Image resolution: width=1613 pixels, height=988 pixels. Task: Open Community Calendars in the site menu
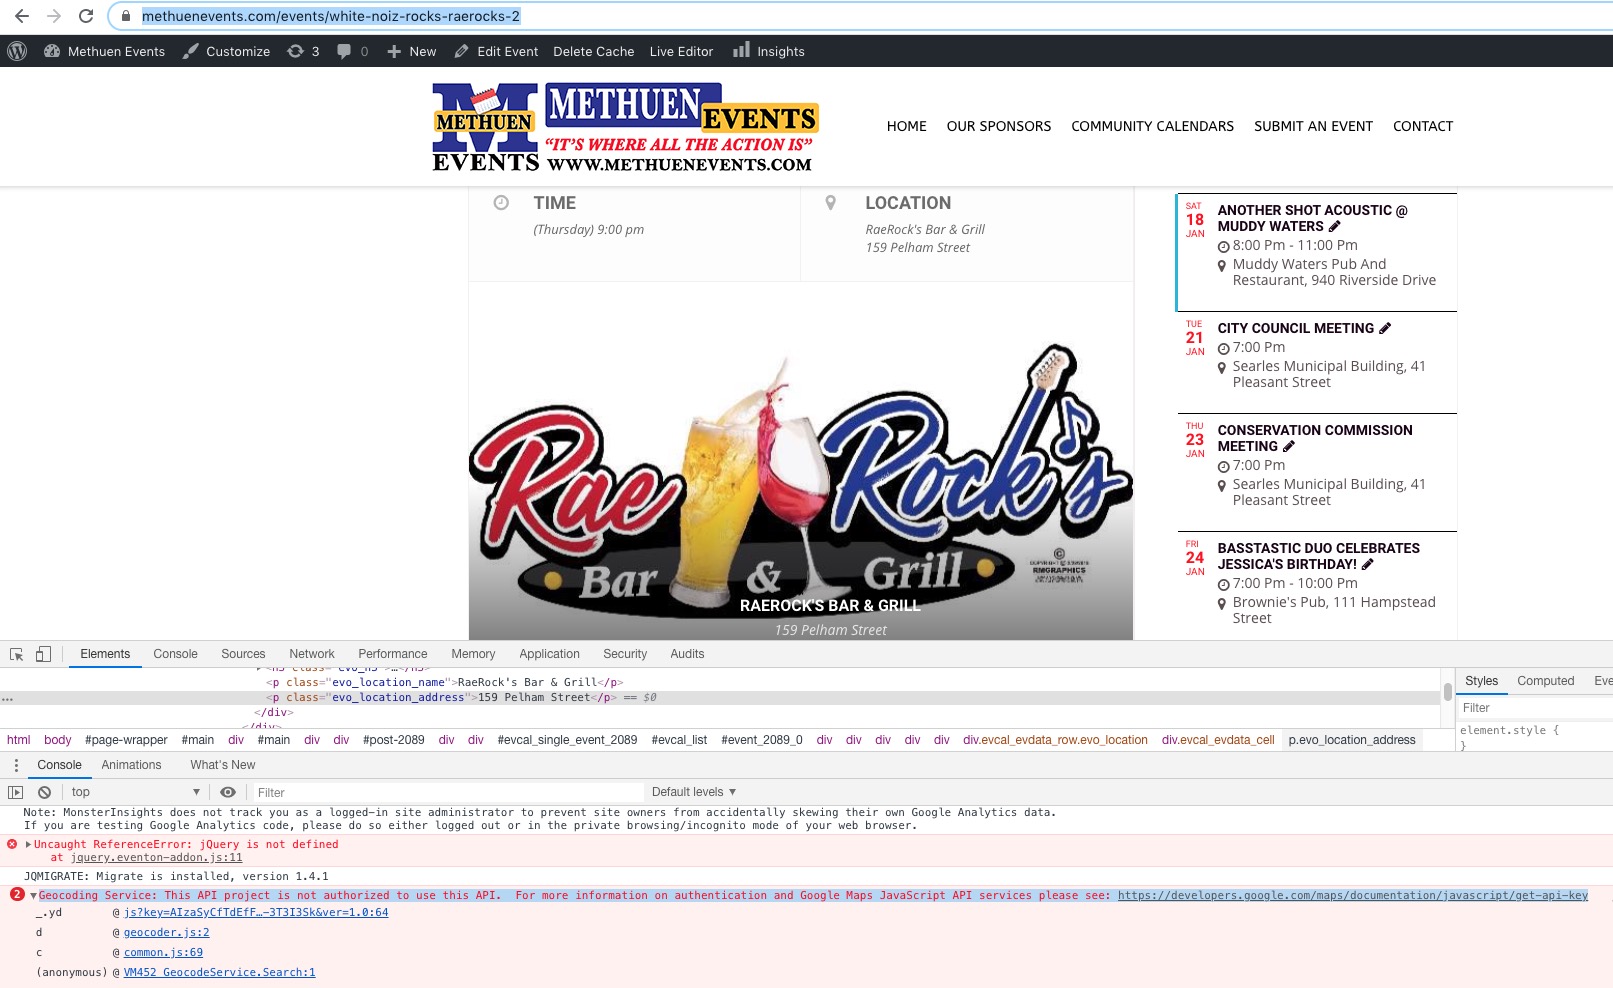click(x=1152, y=126)
